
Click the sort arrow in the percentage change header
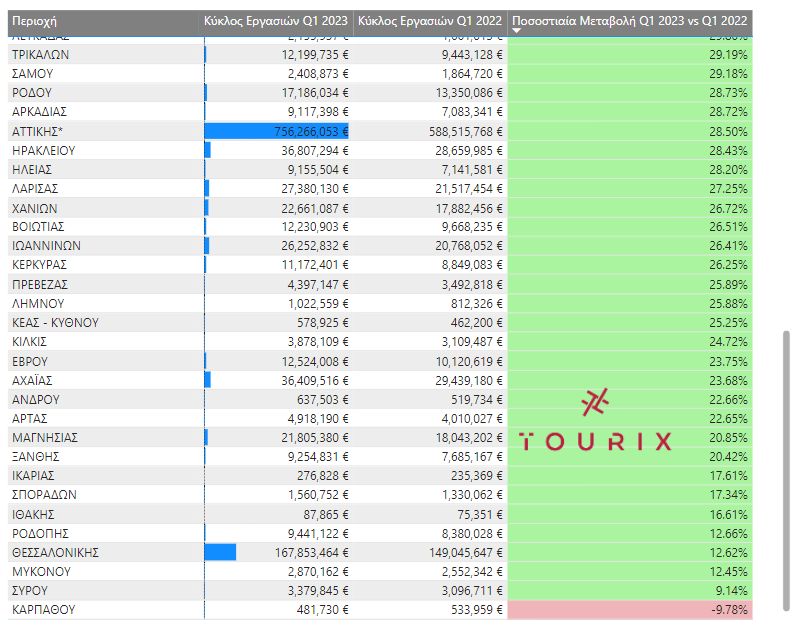pyautogui.click(x=517, y=31)
